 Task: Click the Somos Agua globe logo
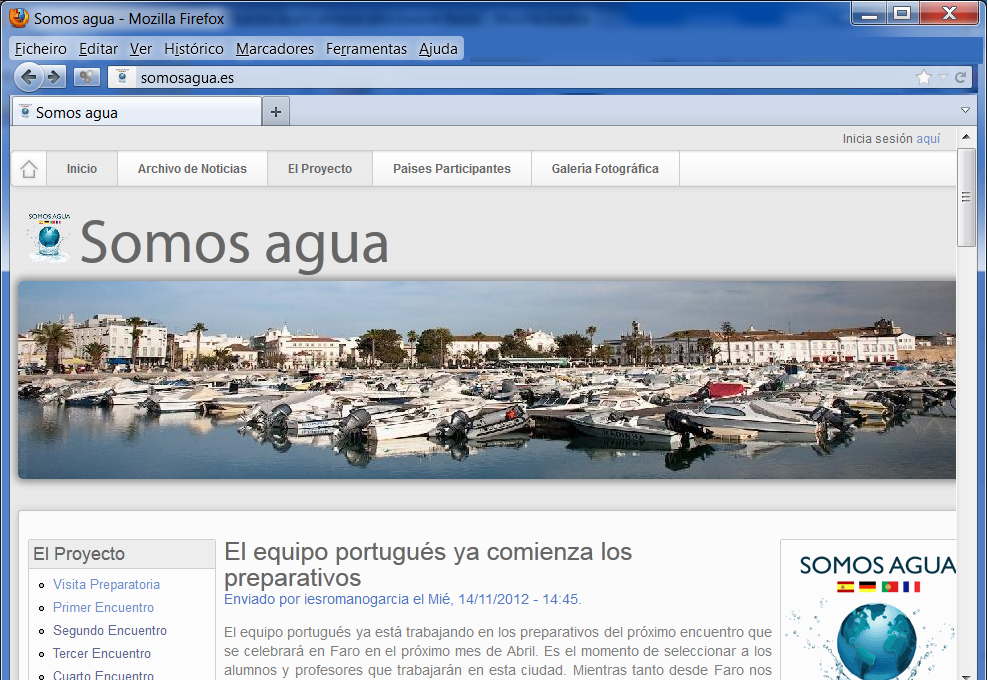pyautogui.click(x=48, y=238)
